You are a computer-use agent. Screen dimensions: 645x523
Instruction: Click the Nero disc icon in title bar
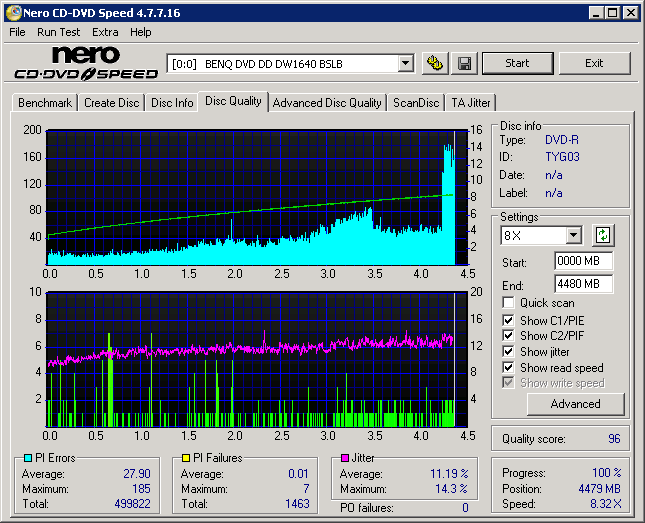(13, 13)
